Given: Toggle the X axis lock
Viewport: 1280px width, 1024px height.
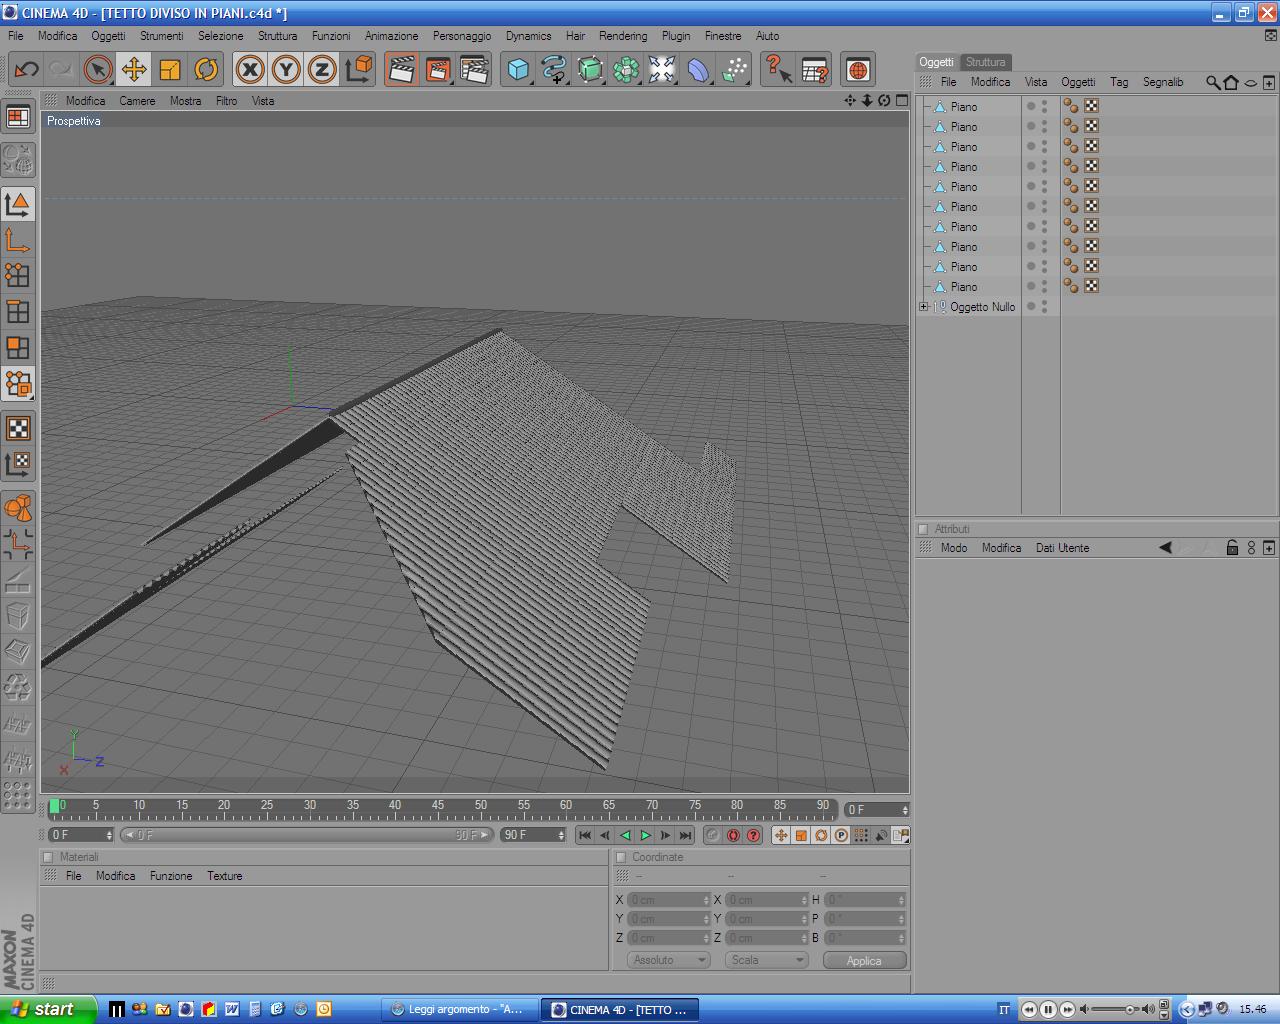Looking at the screenshot, I should (250, 69).
